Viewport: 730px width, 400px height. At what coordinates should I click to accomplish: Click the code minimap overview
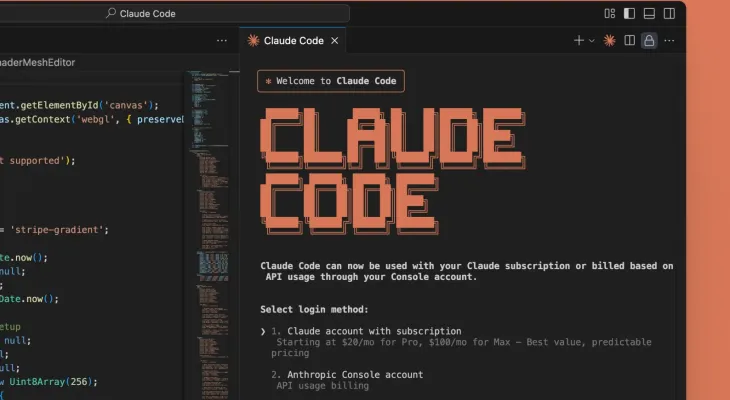212,235
